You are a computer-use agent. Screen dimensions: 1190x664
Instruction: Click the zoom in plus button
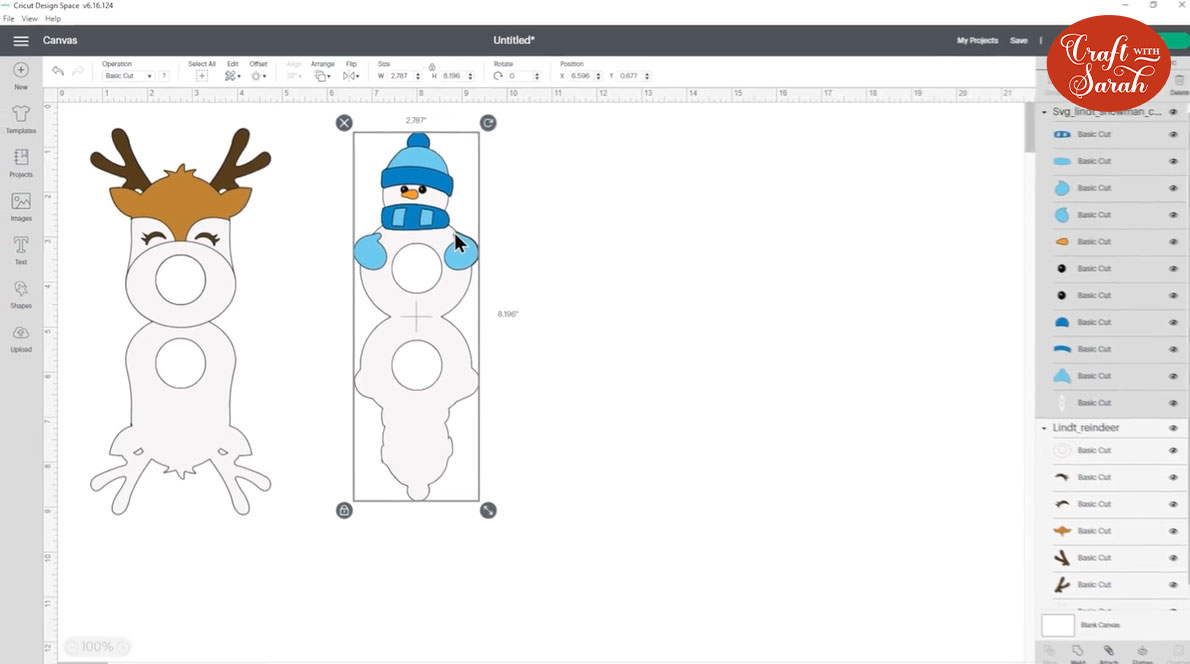[123, 647]
